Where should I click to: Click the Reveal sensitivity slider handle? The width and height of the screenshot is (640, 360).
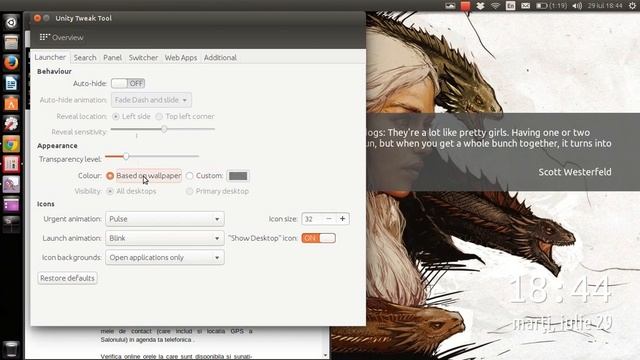[x=164, y=129]
